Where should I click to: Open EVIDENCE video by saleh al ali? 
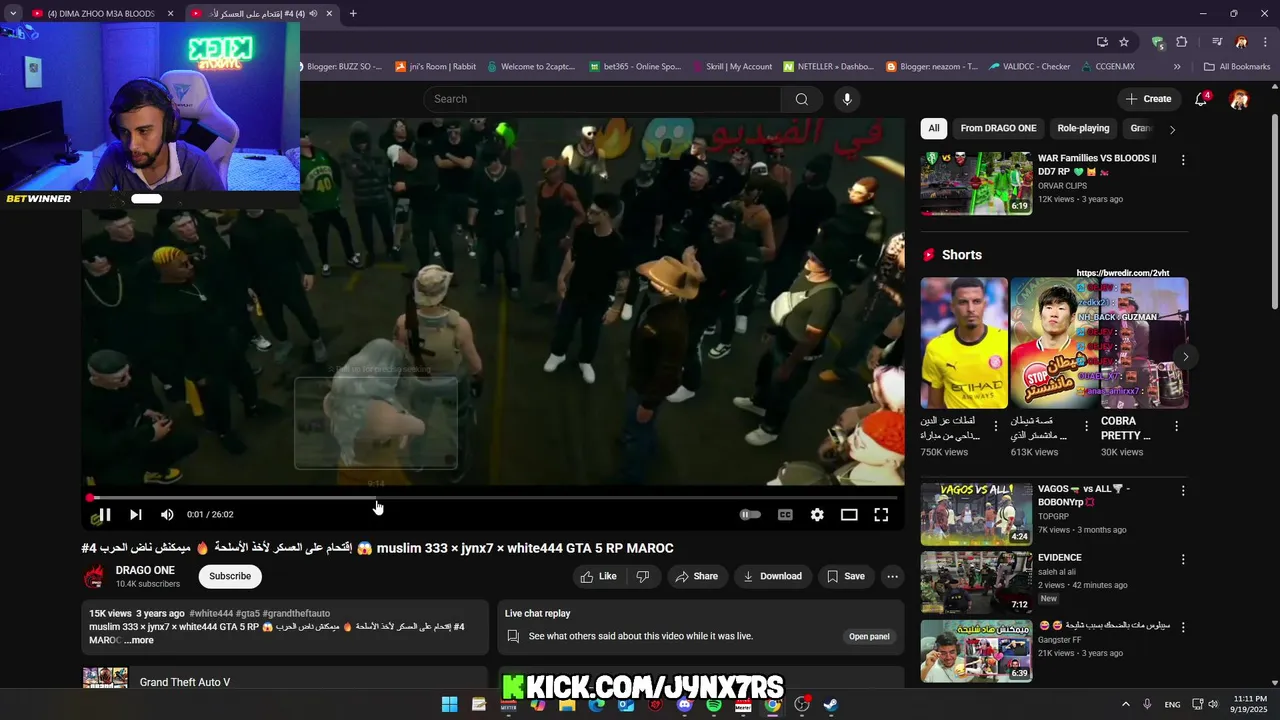tap(976, 582)
